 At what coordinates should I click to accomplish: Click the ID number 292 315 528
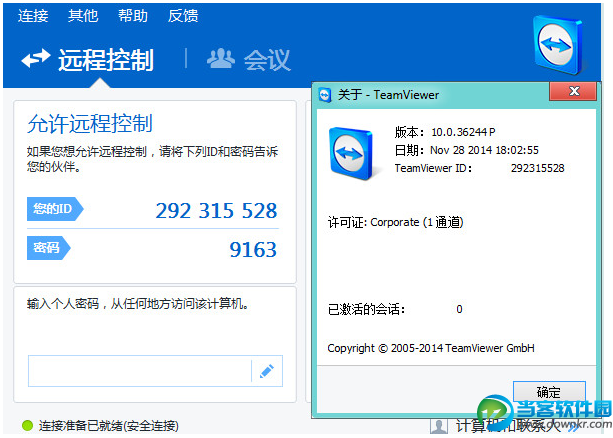pos(216,211)
